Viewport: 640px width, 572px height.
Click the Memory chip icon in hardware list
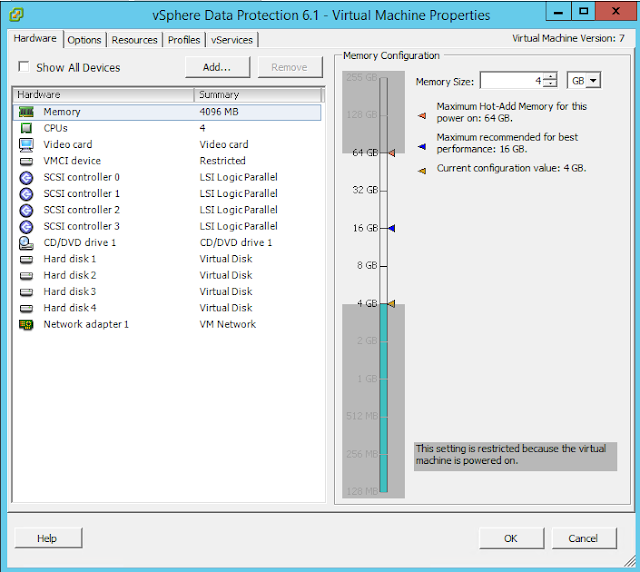tap(27, 112)
